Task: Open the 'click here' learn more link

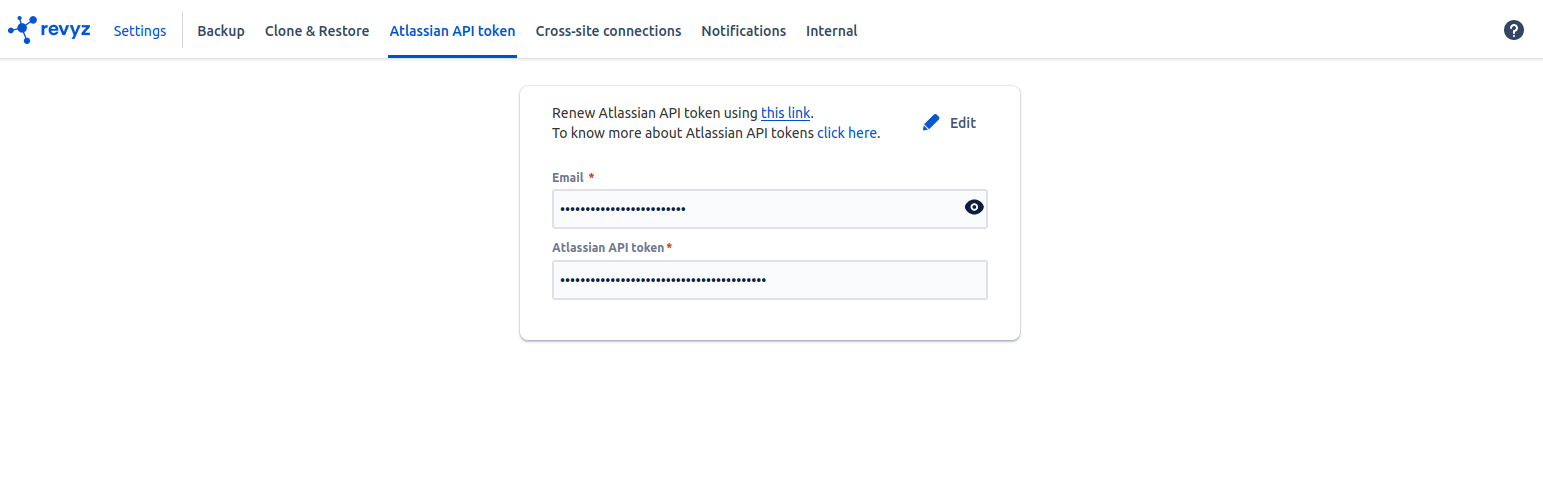Action: click(x=847, y=133)
